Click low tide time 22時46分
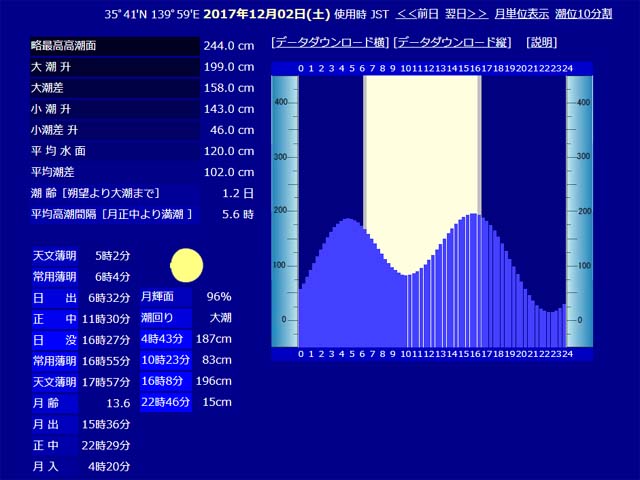640x480 pixels. [166, 402]
